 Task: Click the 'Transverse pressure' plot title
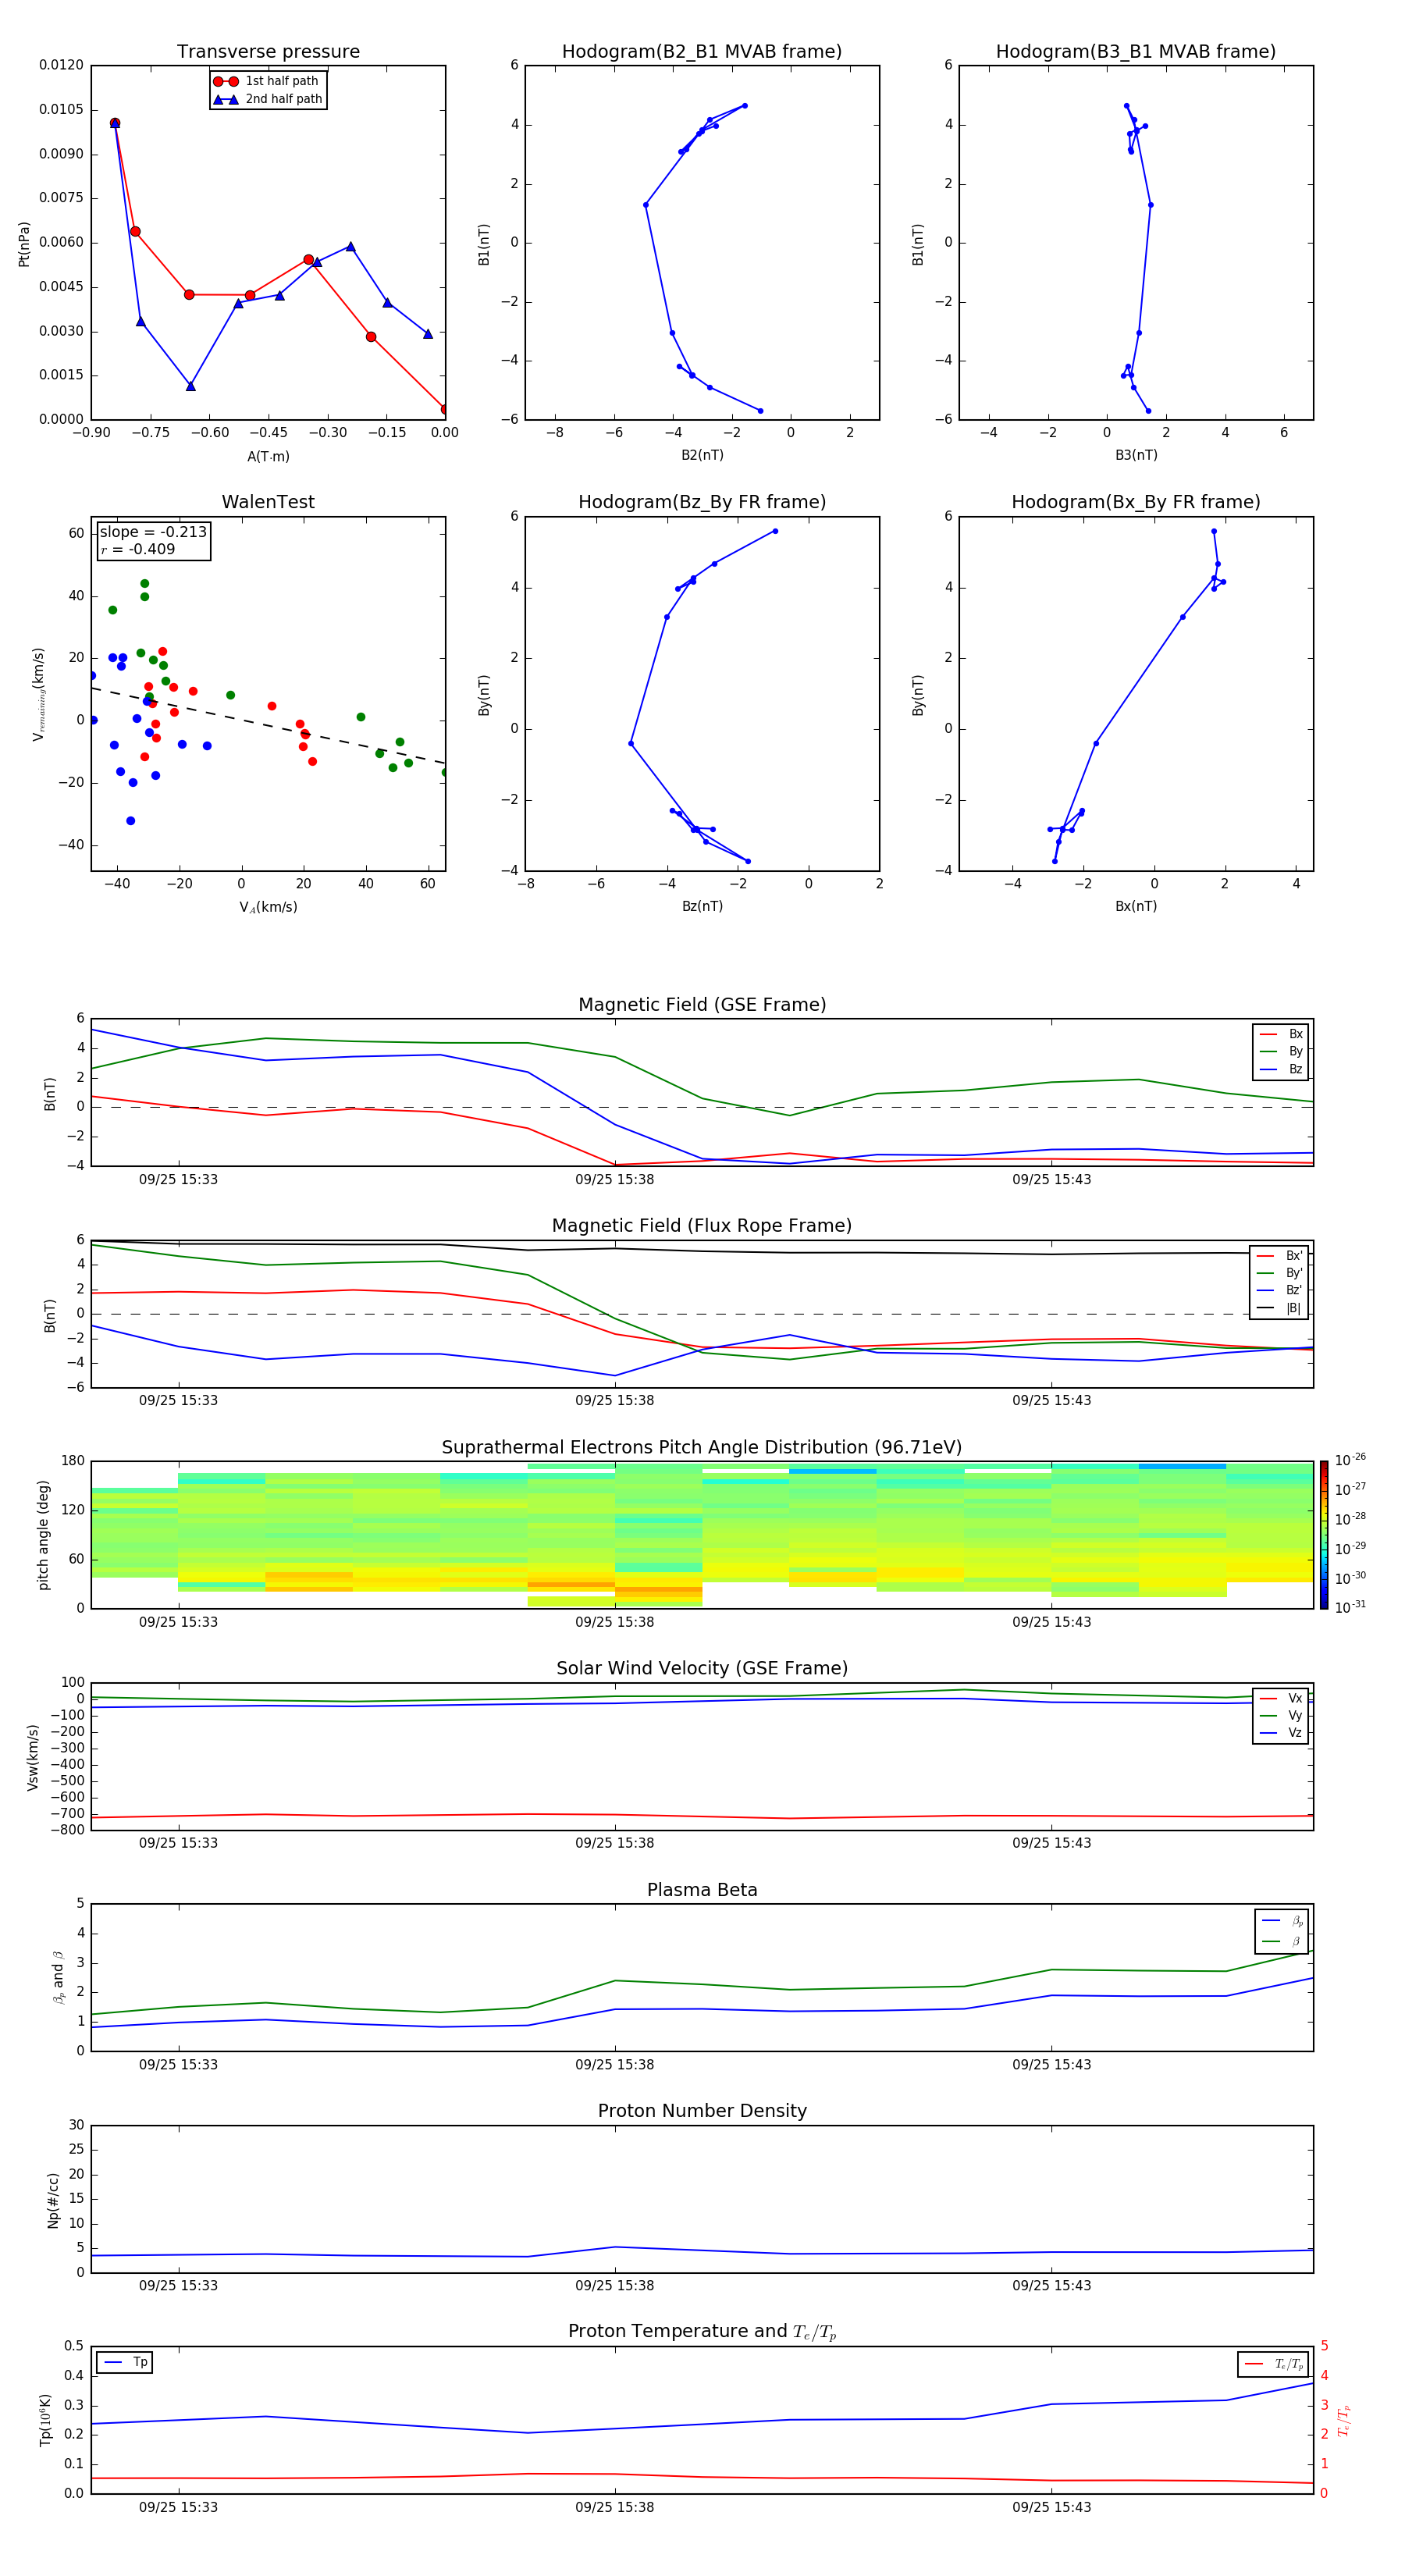pos(268,52)
